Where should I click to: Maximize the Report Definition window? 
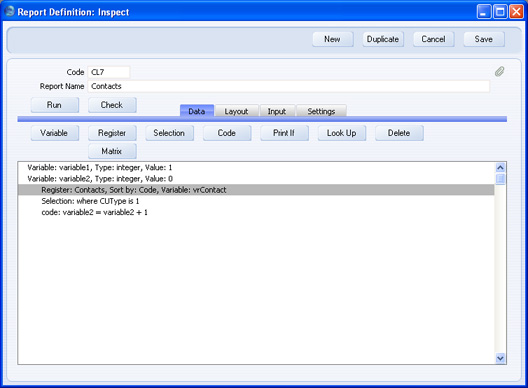(500, 12)
